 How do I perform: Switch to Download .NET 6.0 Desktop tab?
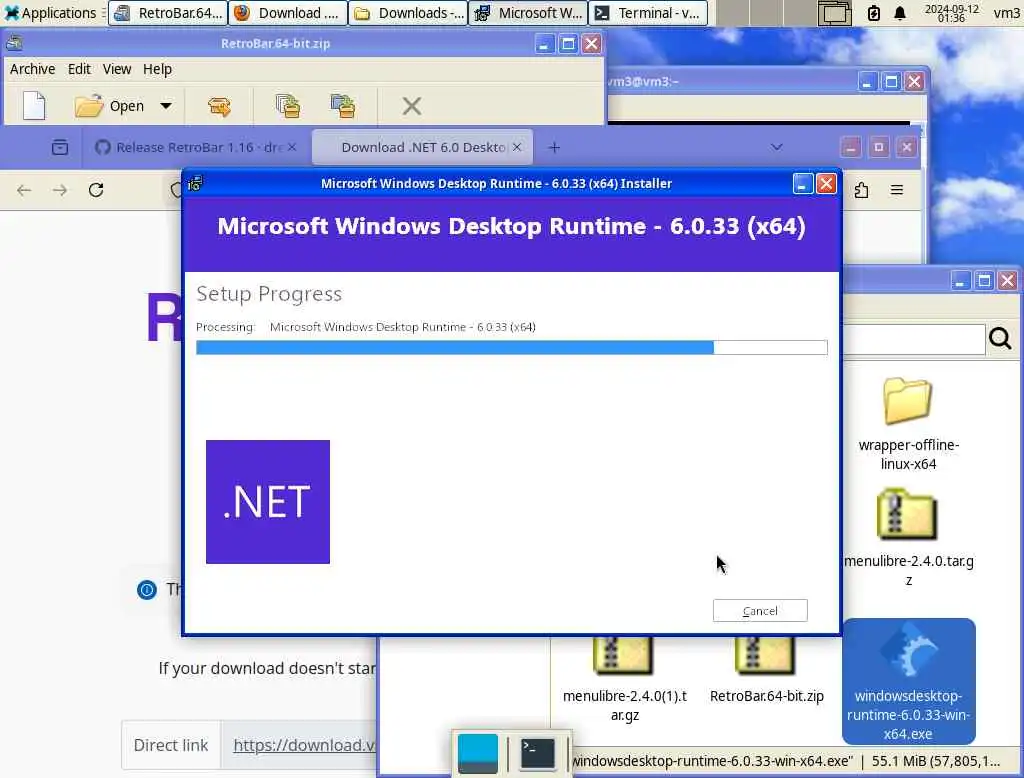[x=423, y=148]
